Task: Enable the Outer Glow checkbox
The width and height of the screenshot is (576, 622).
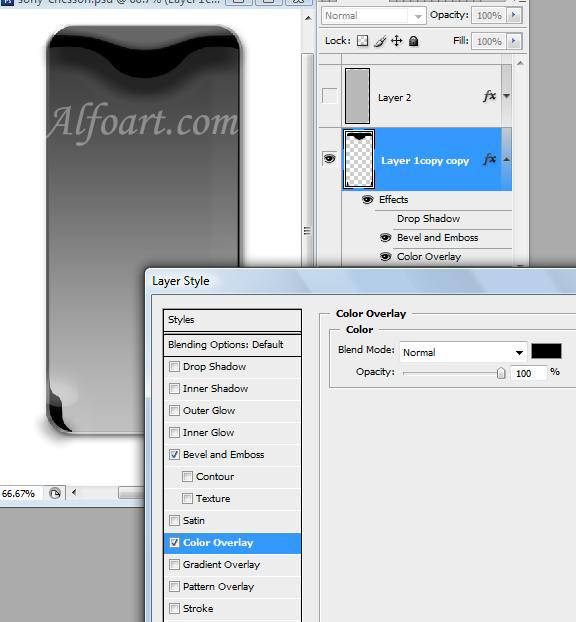Action: (x=174, y=410)
